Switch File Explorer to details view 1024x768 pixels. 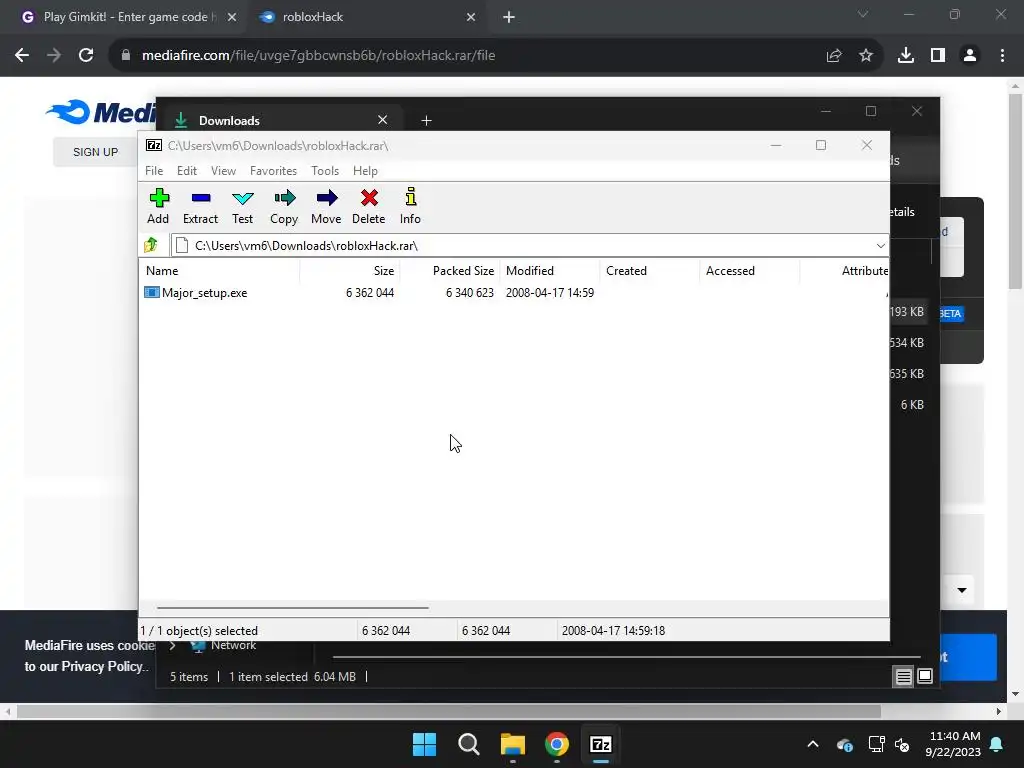pyautogui.click(x=903, y=677)
